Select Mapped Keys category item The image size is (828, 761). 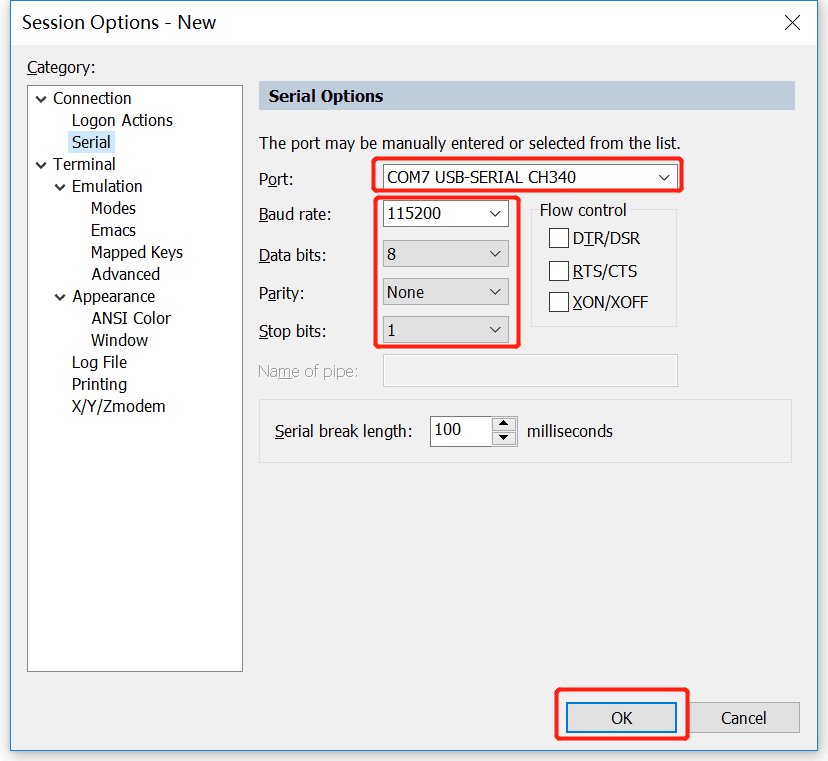click(x=136, y=252)
